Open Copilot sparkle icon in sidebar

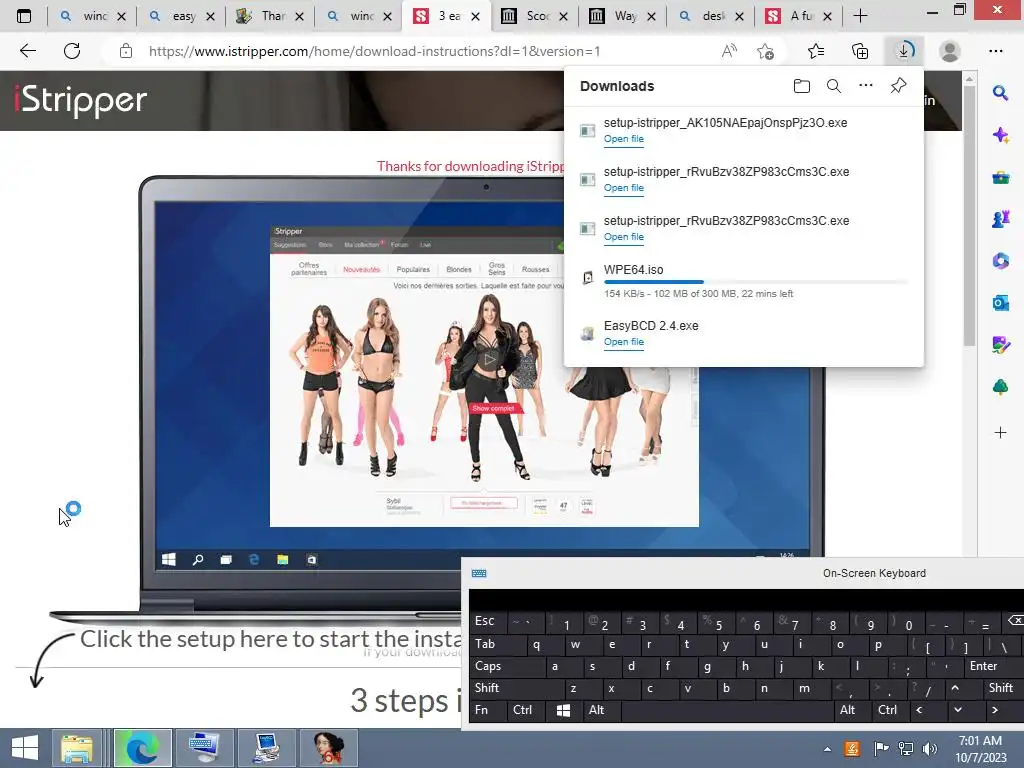click(x=1000, y=135)
